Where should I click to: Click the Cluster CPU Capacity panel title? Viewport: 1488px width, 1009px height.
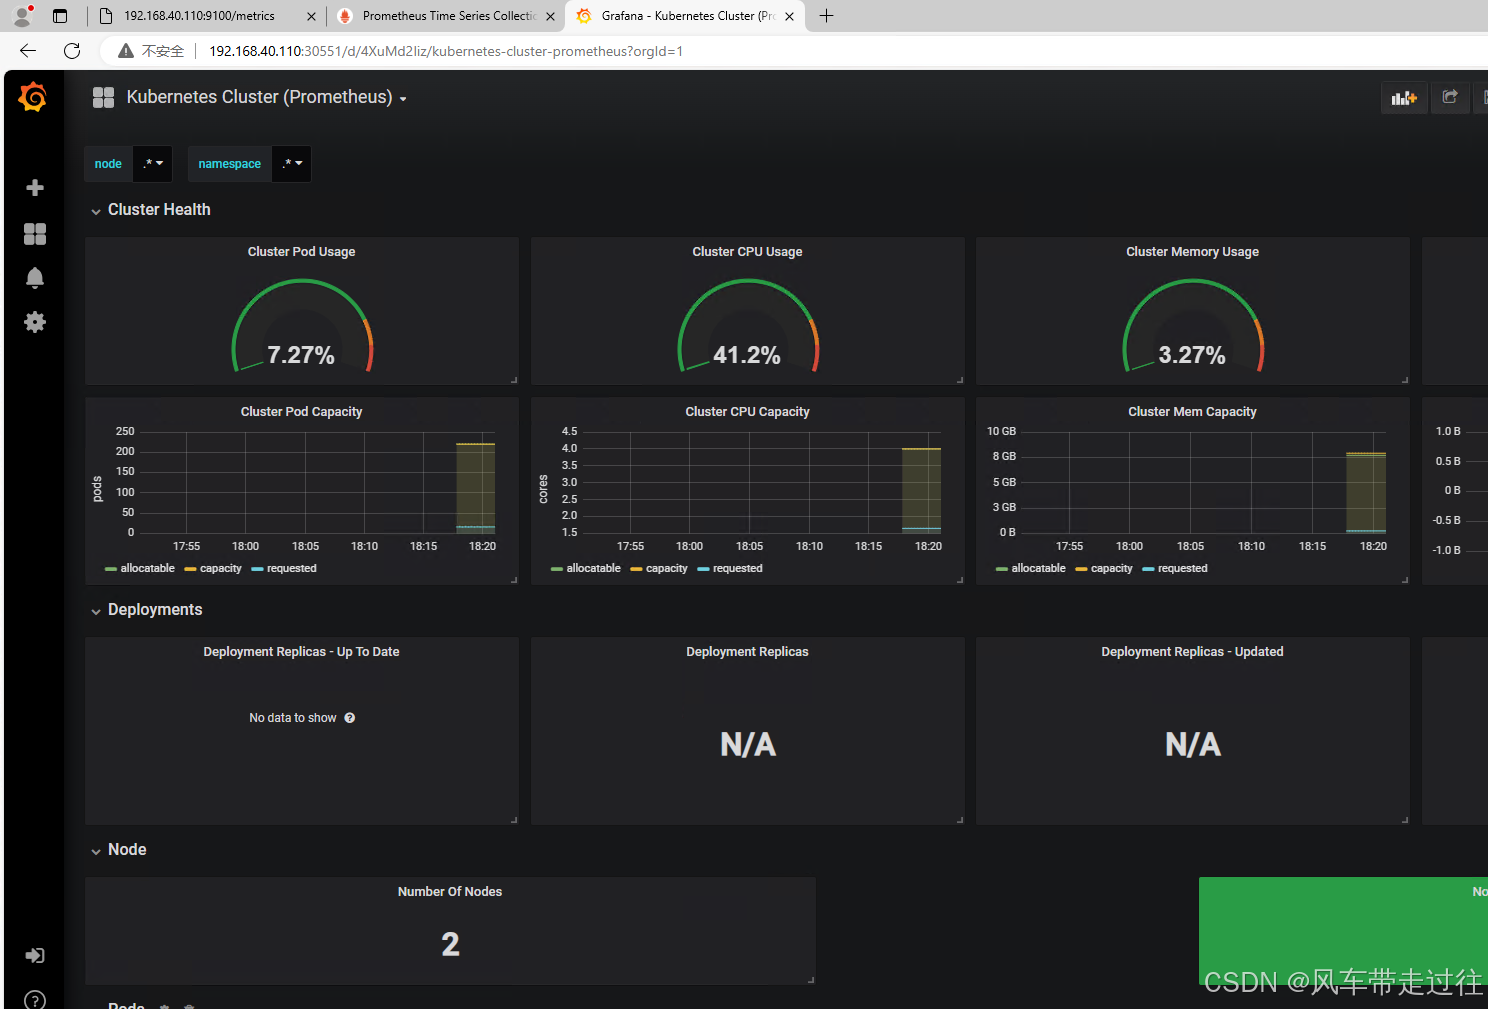[748, 412]
